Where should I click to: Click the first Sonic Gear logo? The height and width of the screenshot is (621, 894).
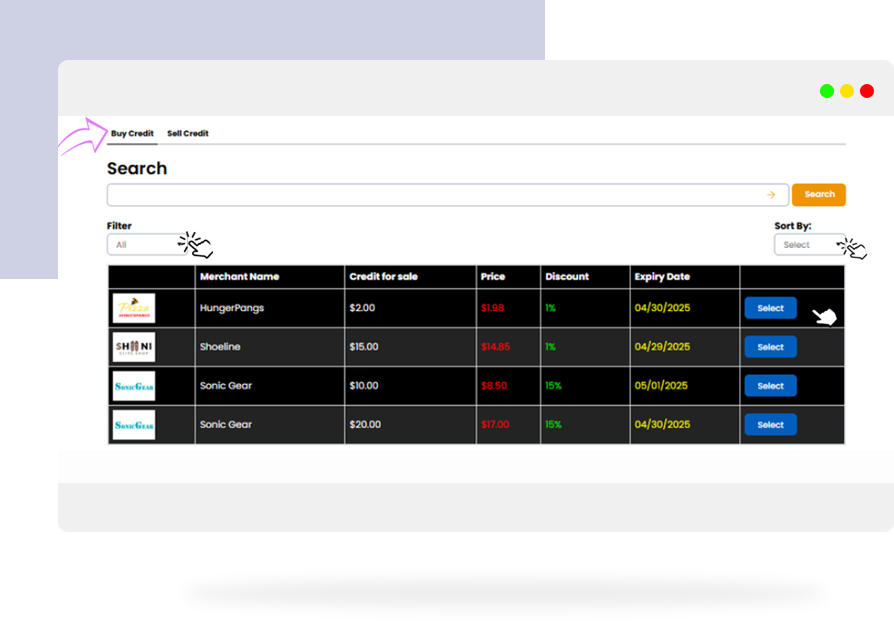tap(134, 386)
